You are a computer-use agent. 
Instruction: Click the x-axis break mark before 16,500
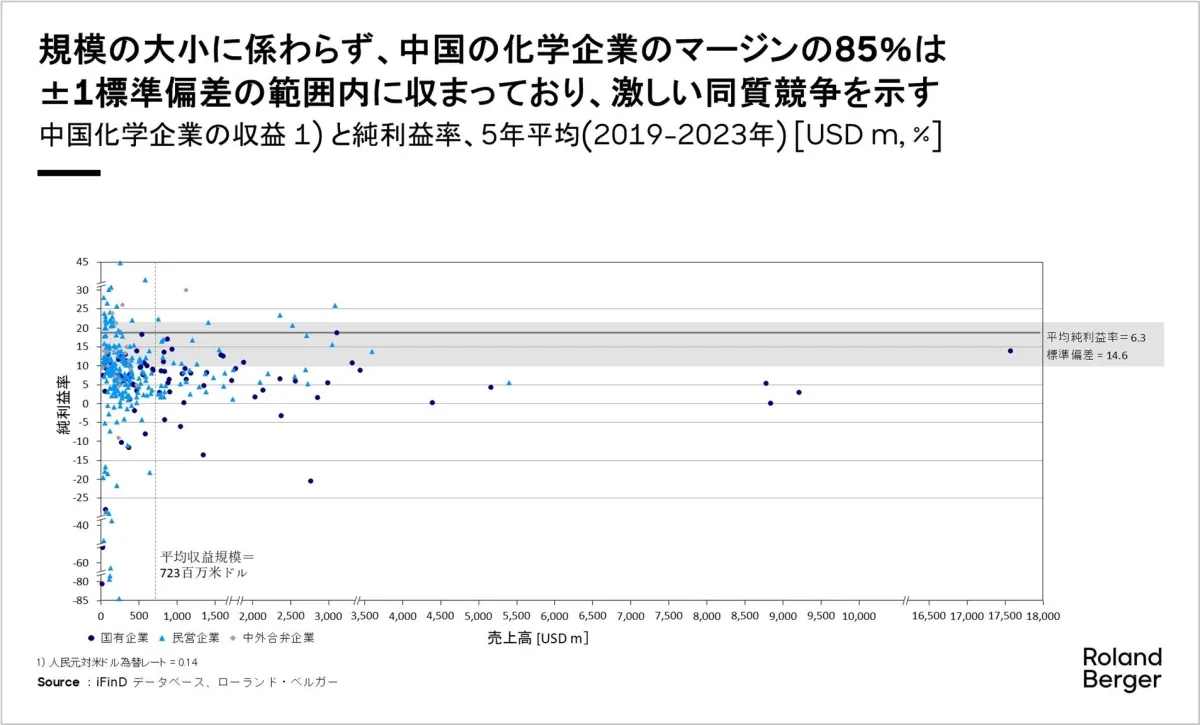(x=906, y=601)
